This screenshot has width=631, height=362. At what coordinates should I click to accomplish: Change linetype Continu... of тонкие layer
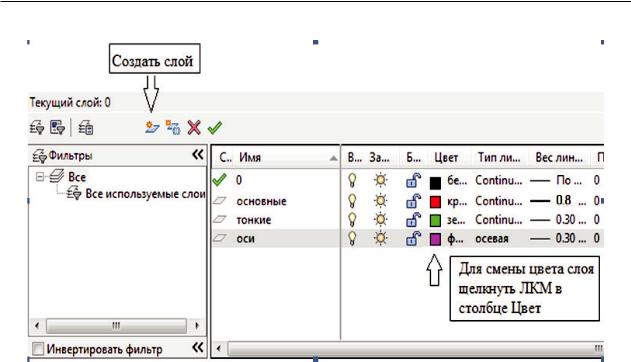(x=499, y=220)
